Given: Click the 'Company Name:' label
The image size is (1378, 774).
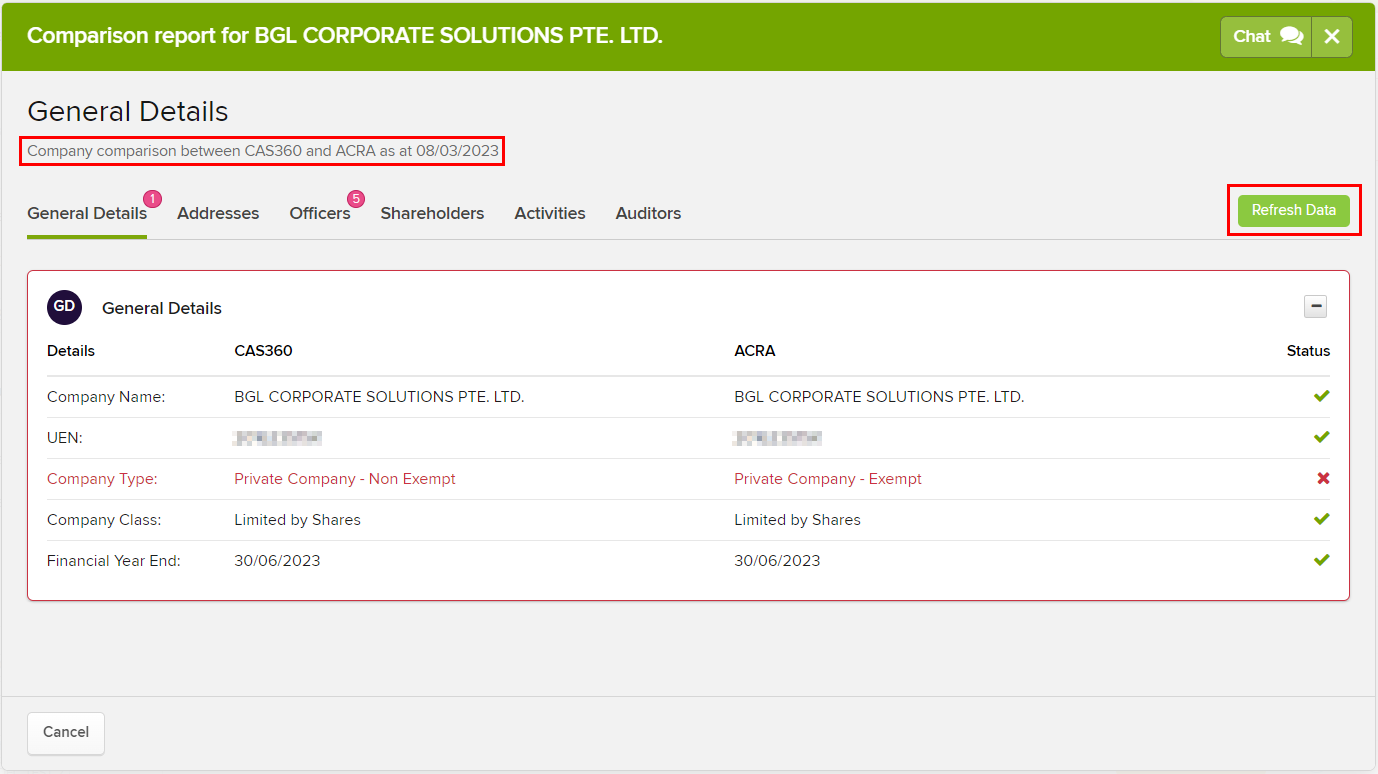Looking at the screenshot, I should [x=106, y=397].
